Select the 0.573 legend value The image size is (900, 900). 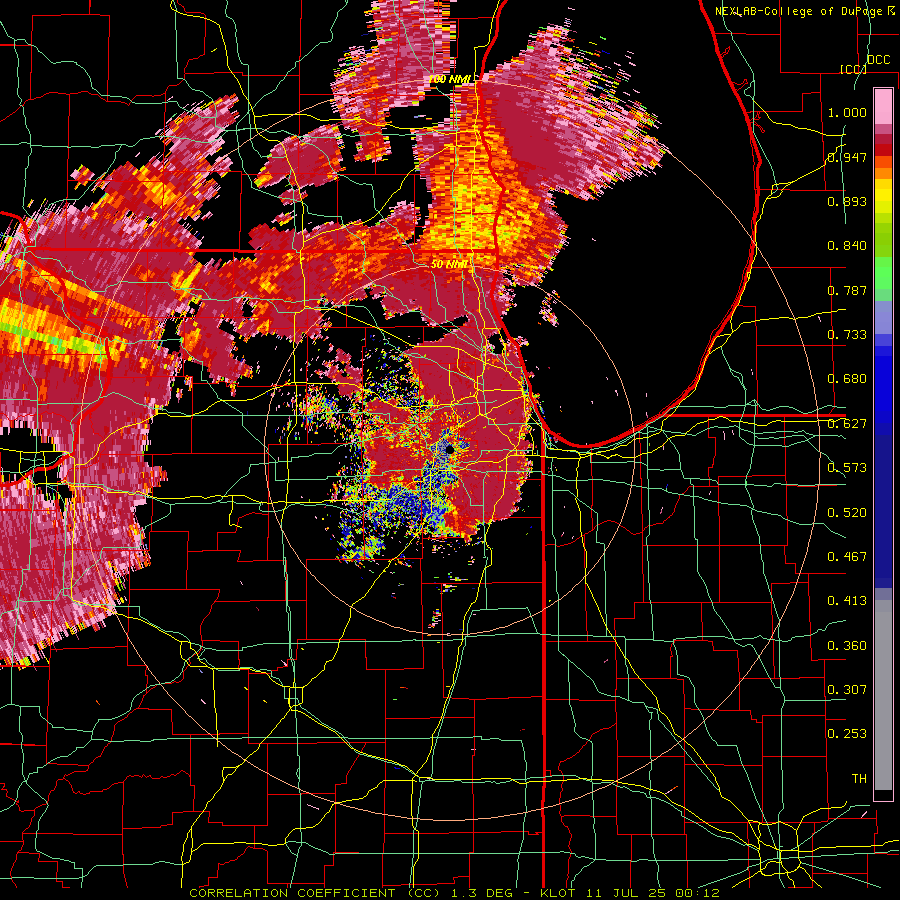click(847, 468)
